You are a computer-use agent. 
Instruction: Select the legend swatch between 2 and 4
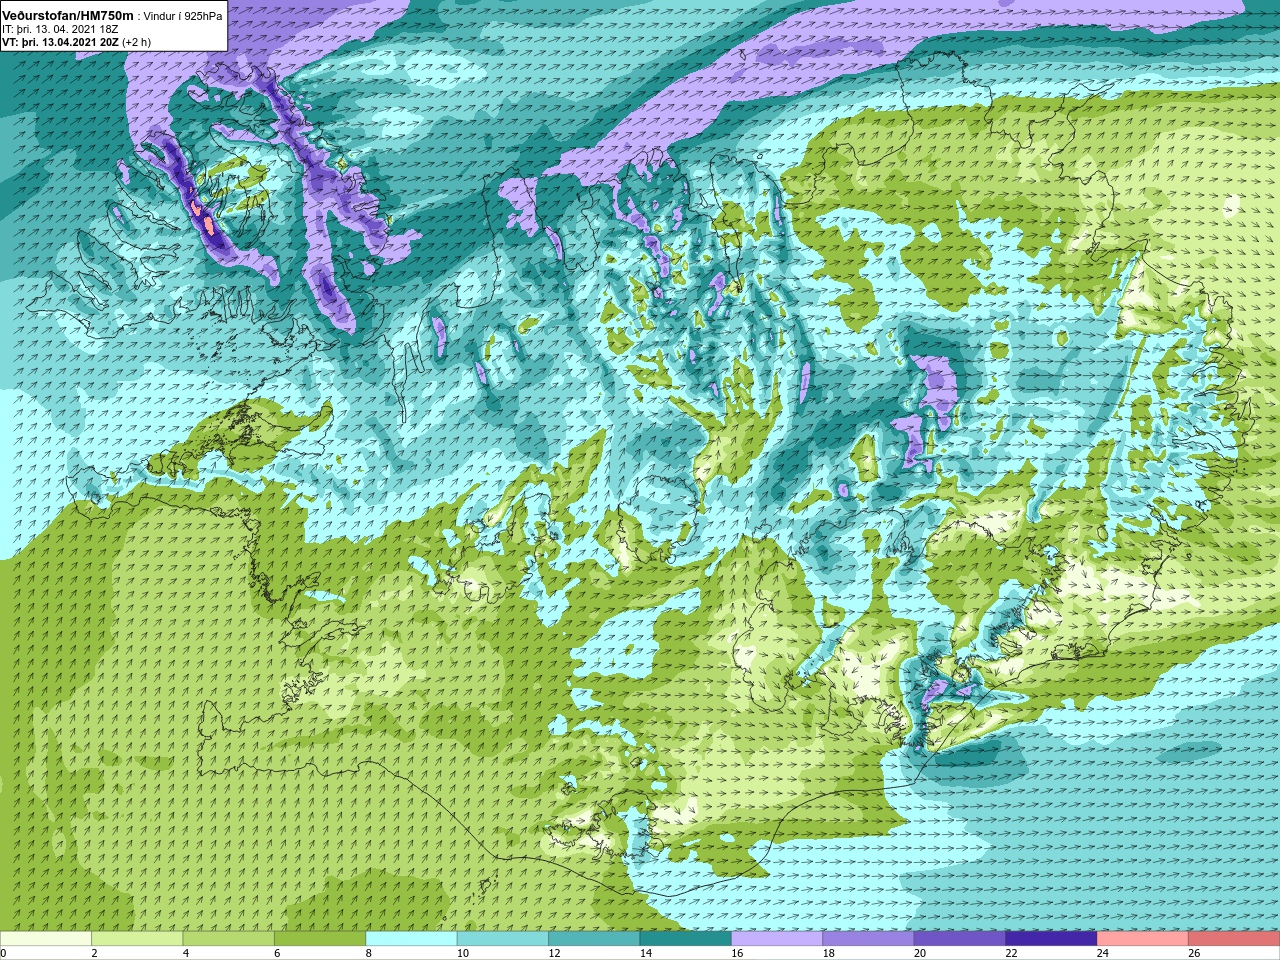[x=137, y=938]
